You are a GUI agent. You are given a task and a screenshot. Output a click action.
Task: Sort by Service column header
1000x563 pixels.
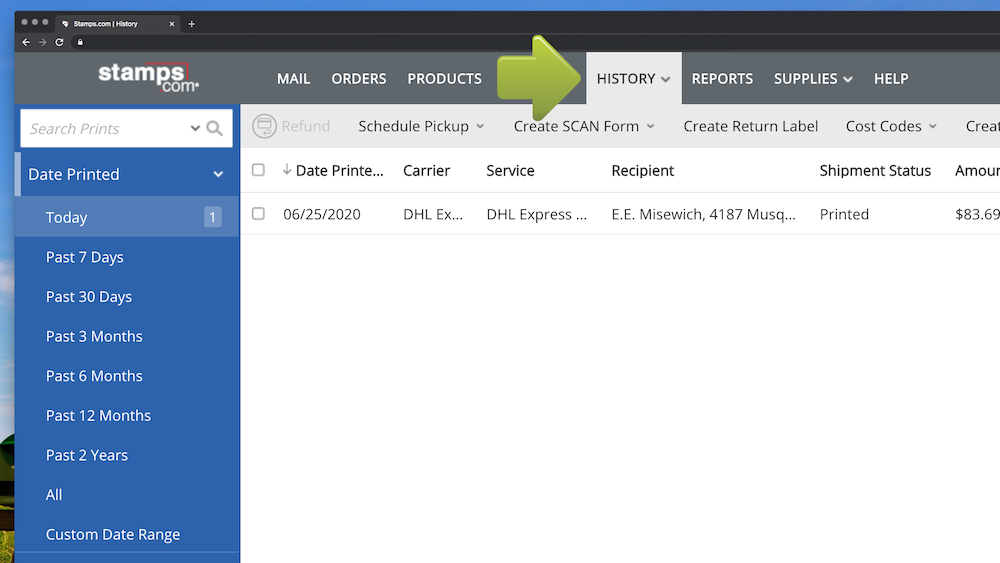[x=510, y=170]
